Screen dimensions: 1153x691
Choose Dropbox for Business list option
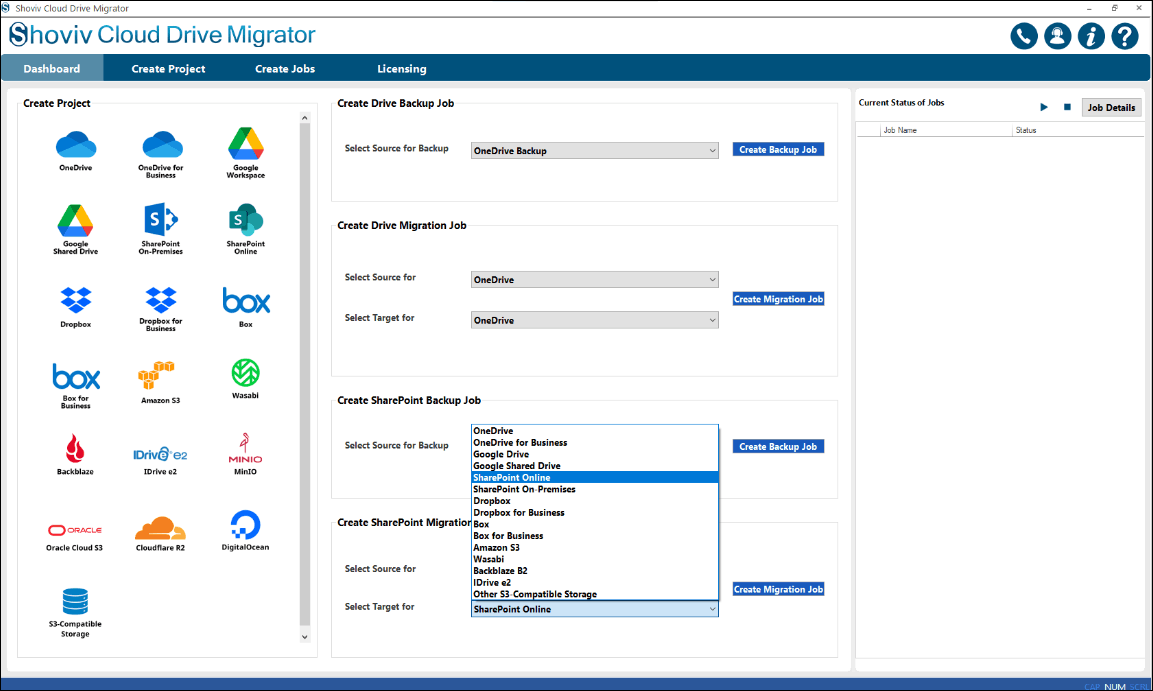tap(594, 512)
